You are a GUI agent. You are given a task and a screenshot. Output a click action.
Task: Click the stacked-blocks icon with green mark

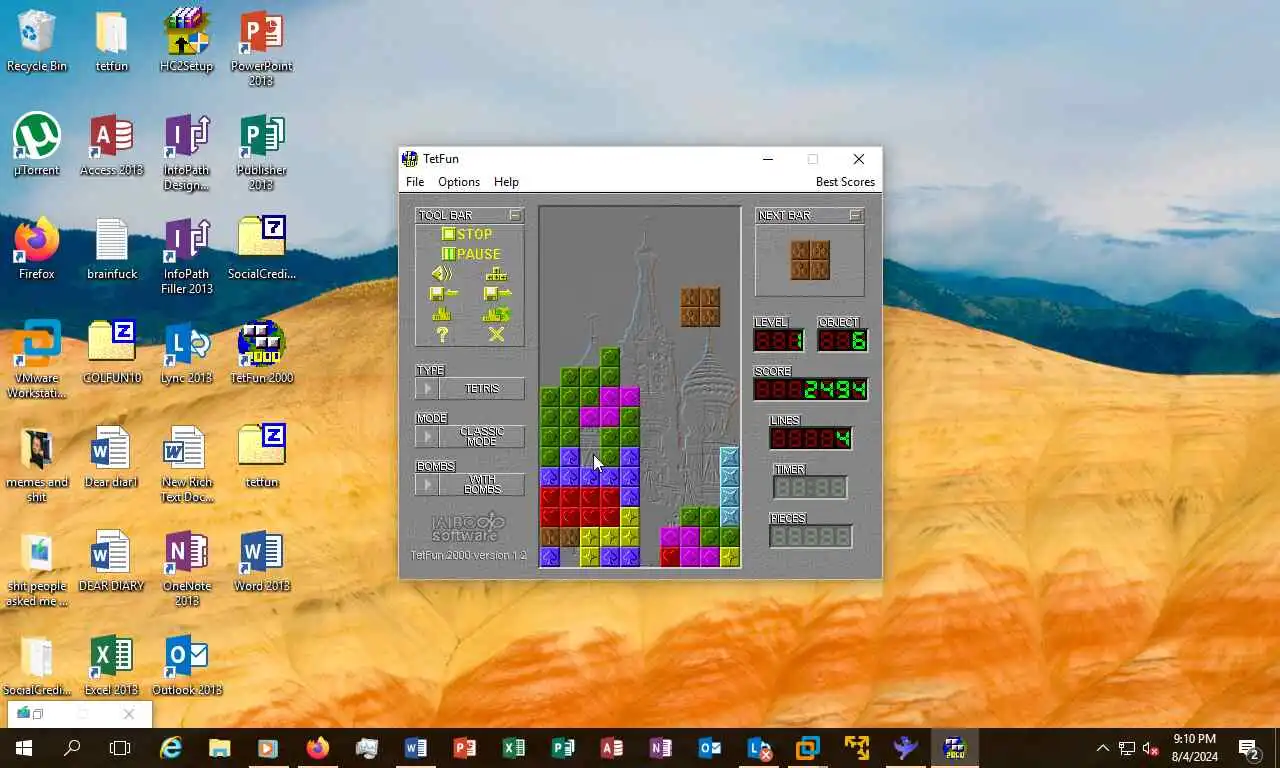497,314
